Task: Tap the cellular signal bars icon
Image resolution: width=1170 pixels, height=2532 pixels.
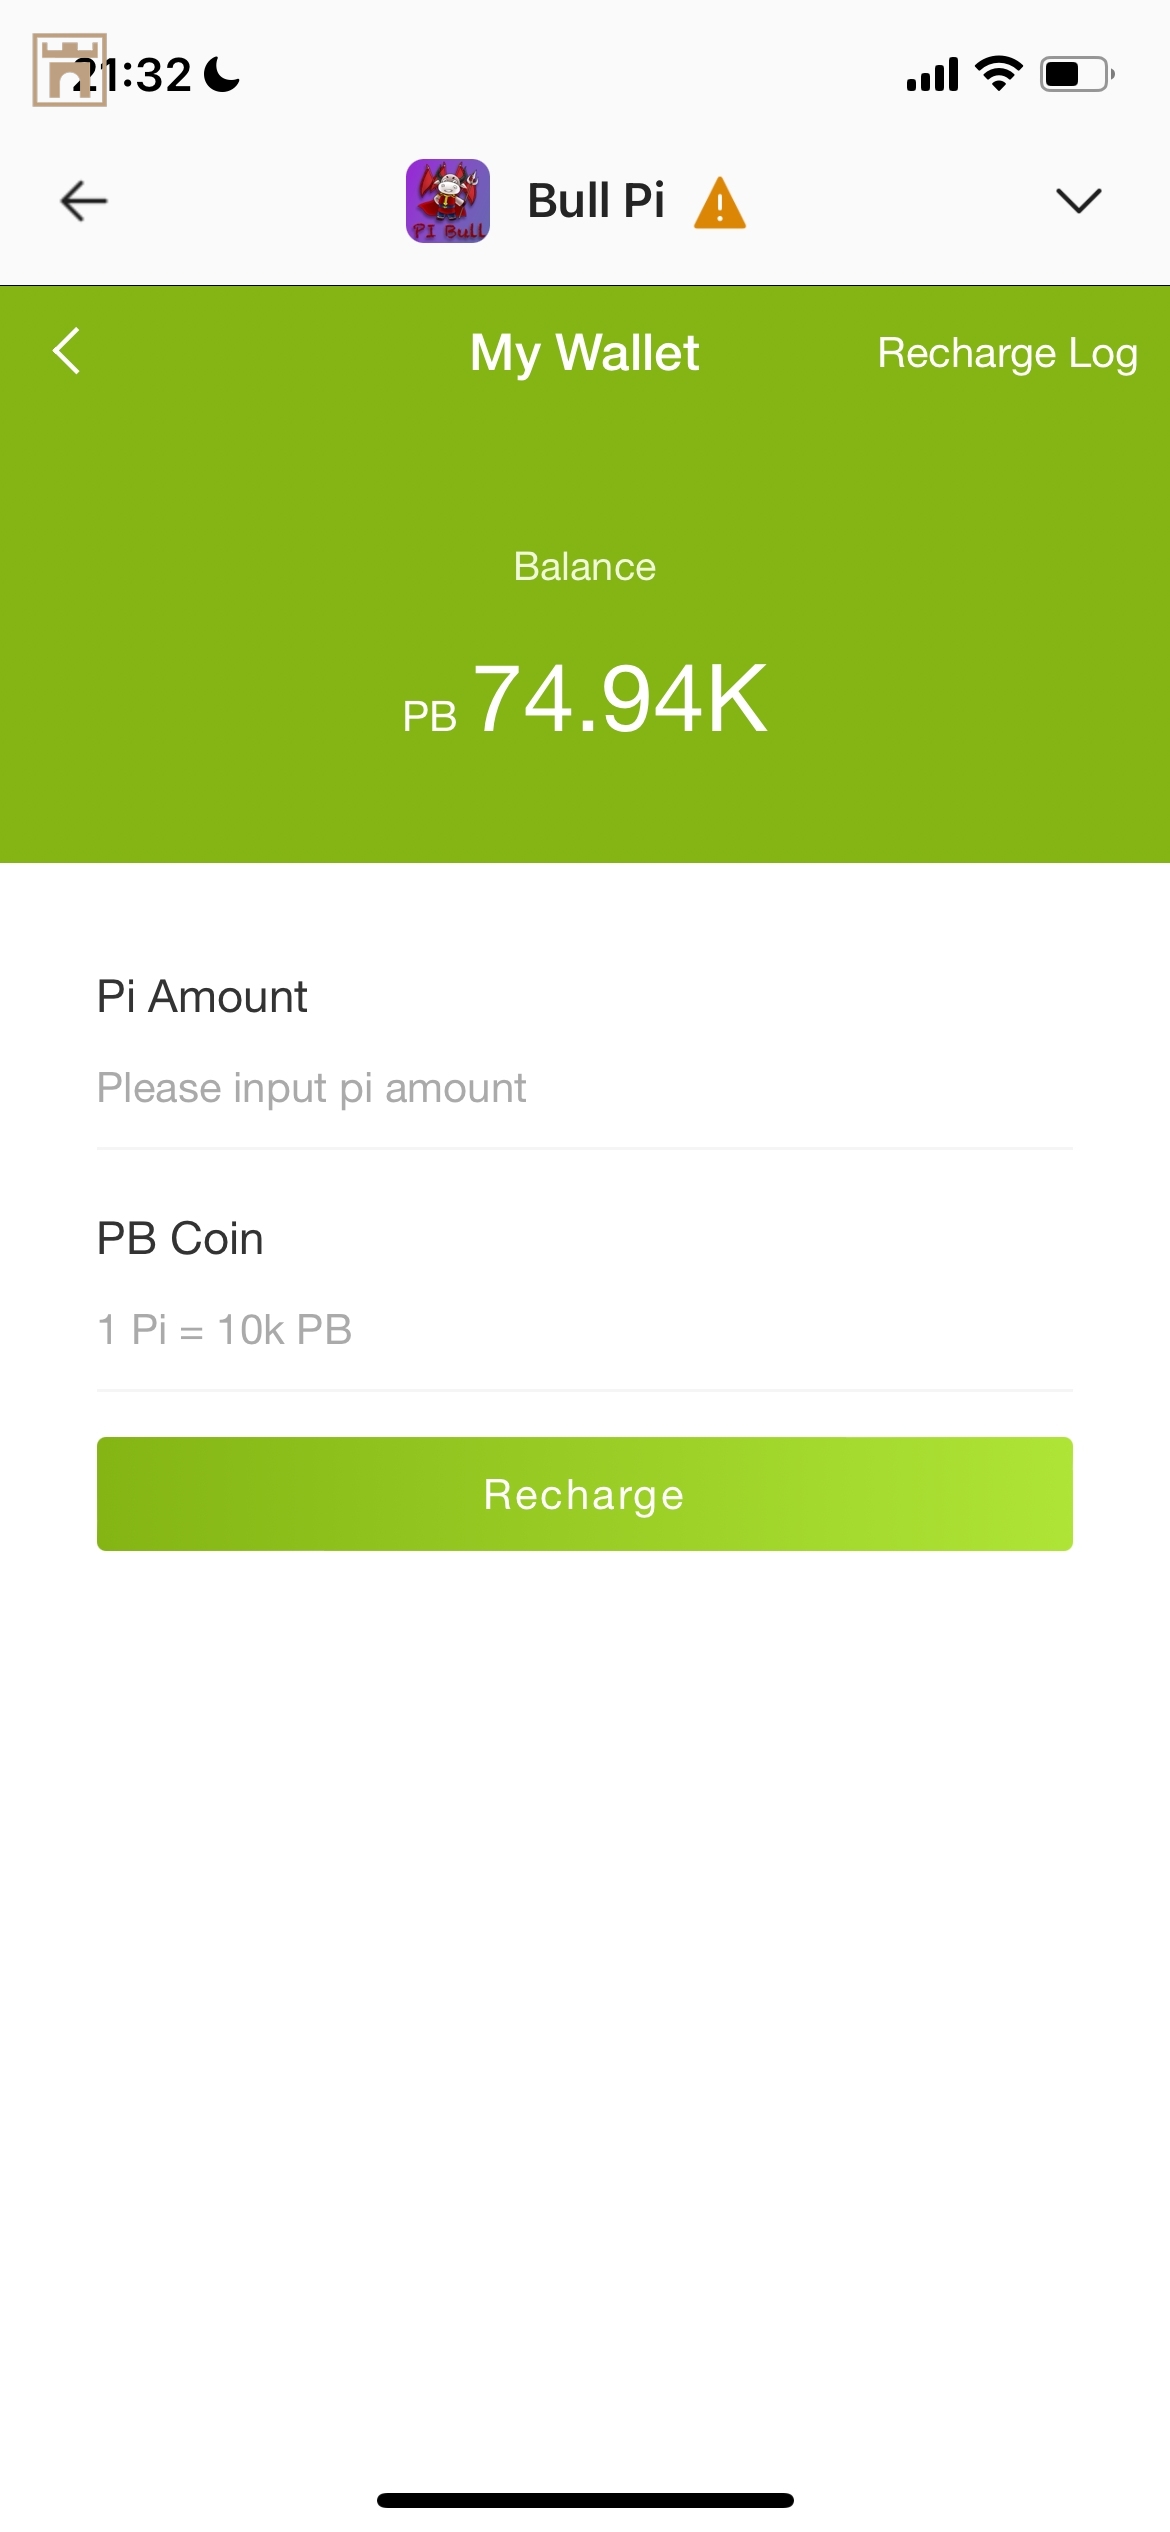Action: click(x=932, y=75)
